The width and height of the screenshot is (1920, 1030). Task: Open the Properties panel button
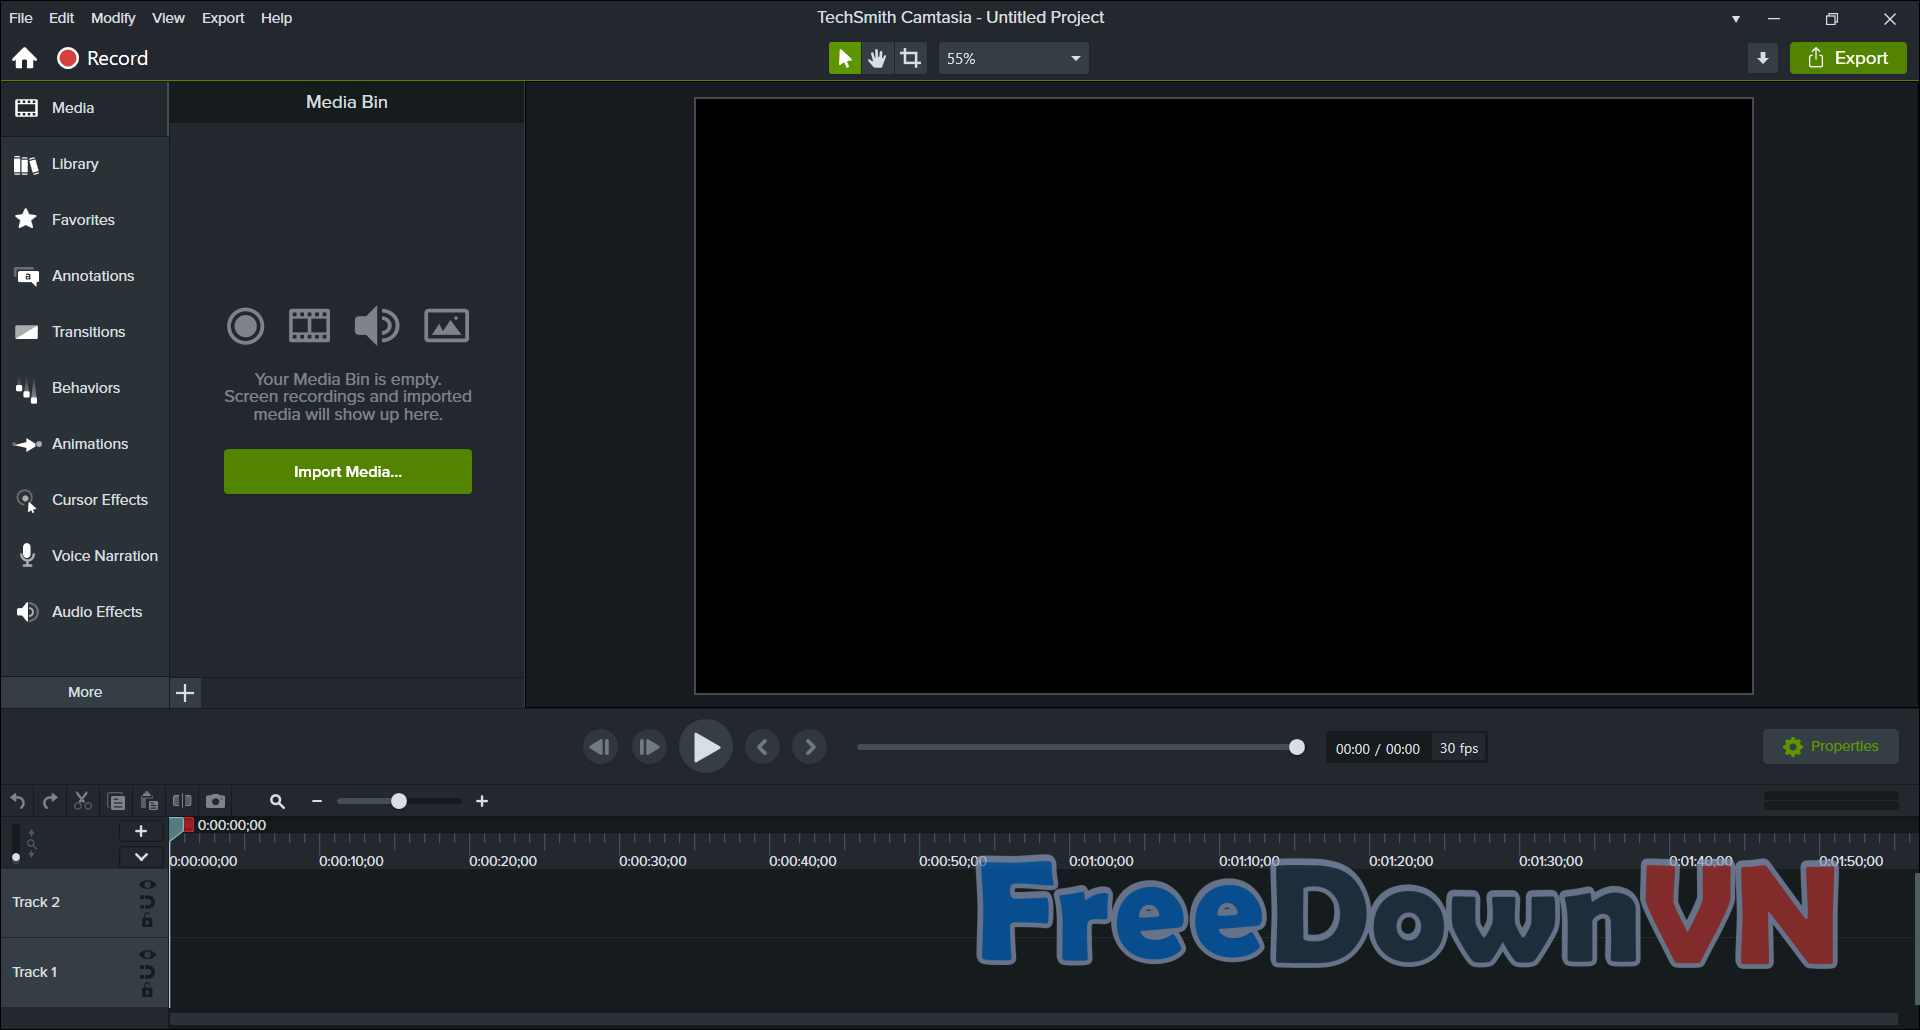pos(1830,747)
